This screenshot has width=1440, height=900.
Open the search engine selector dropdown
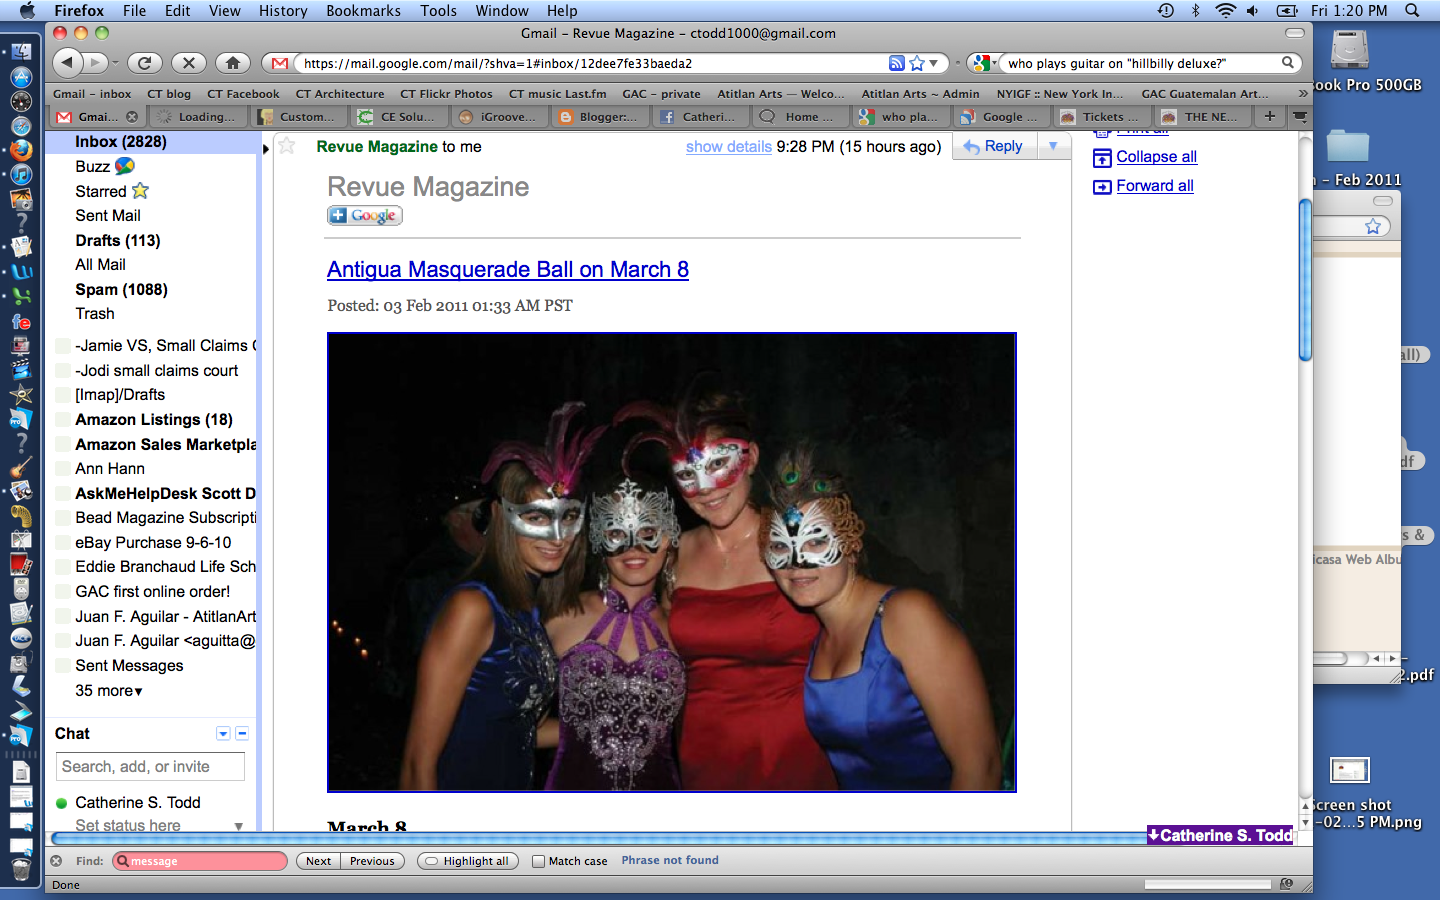[983, 63]
